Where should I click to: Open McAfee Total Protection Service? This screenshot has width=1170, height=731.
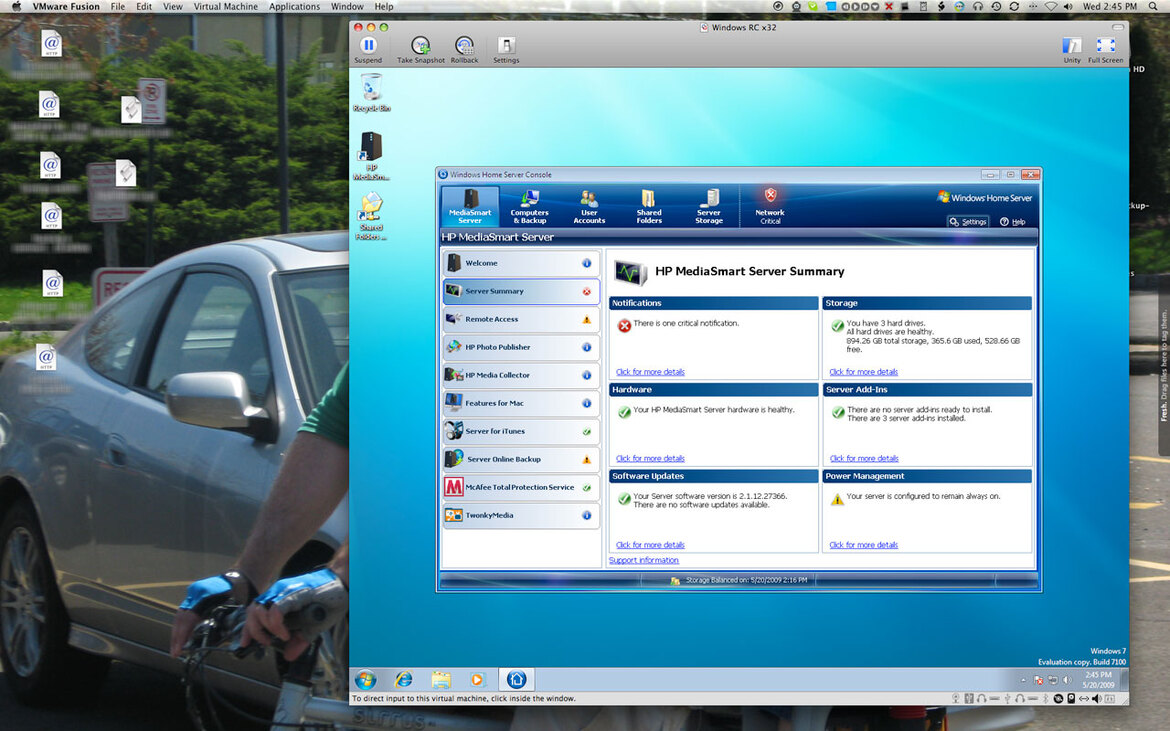521,487
